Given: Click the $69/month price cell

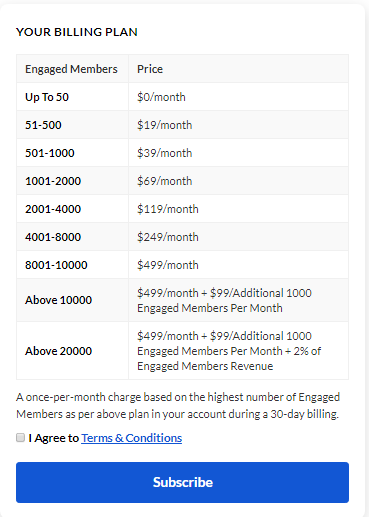Looking at the screenshot, I should point(239,181).
